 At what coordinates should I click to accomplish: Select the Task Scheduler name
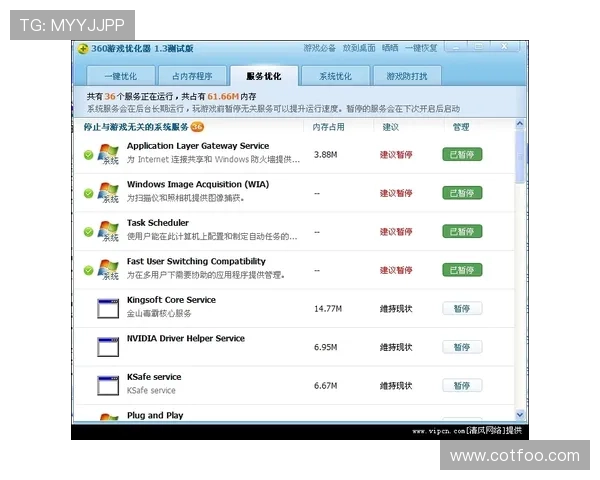pos(158,223)
